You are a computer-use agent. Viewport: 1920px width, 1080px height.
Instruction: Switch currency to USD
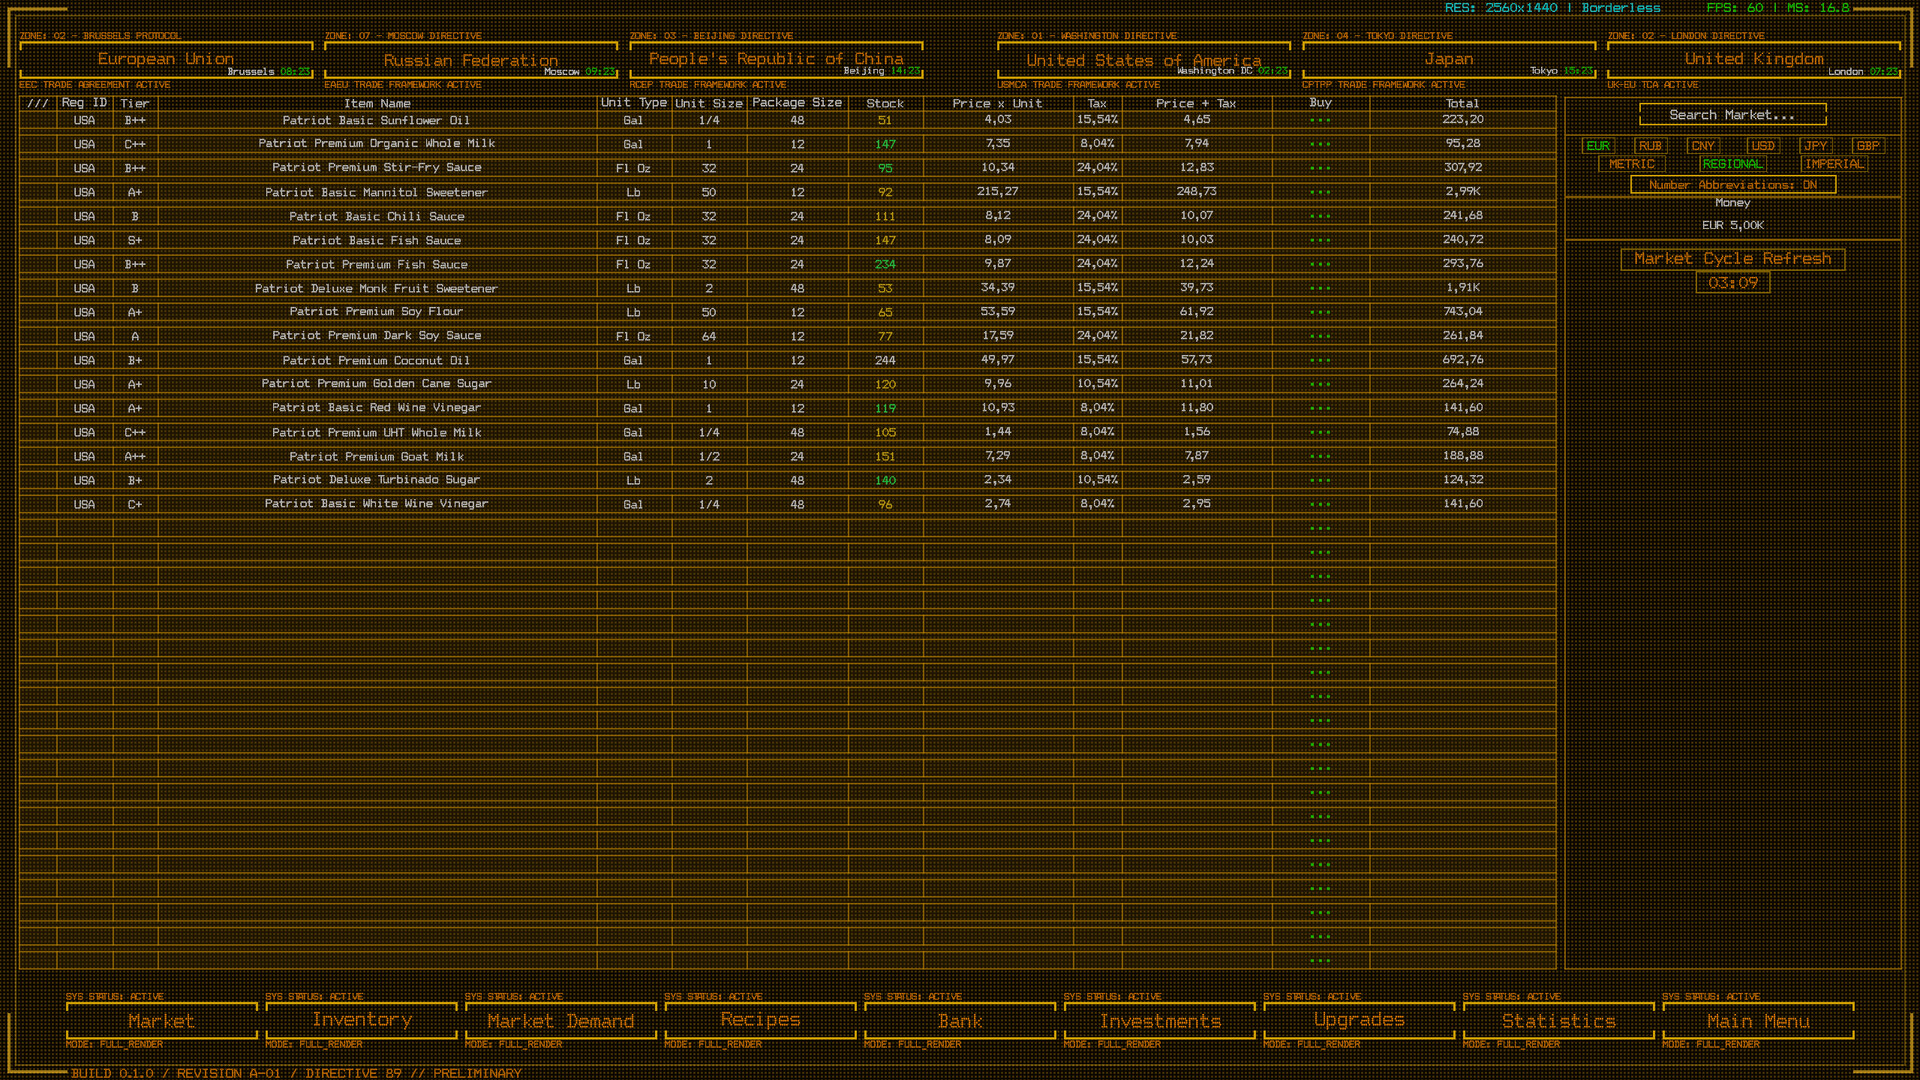[x=1763, y=146]
